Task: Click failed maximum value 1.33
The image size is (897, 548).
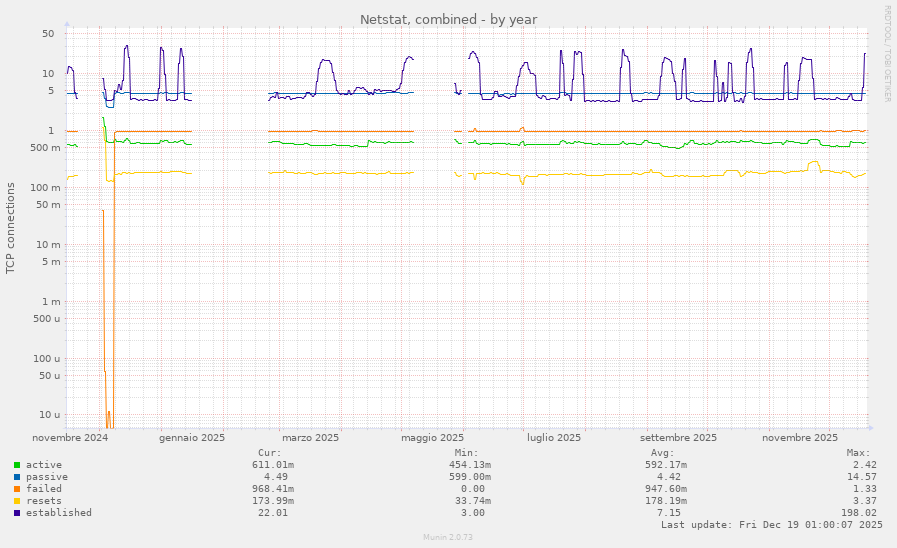Action: [x=865, y=489]
